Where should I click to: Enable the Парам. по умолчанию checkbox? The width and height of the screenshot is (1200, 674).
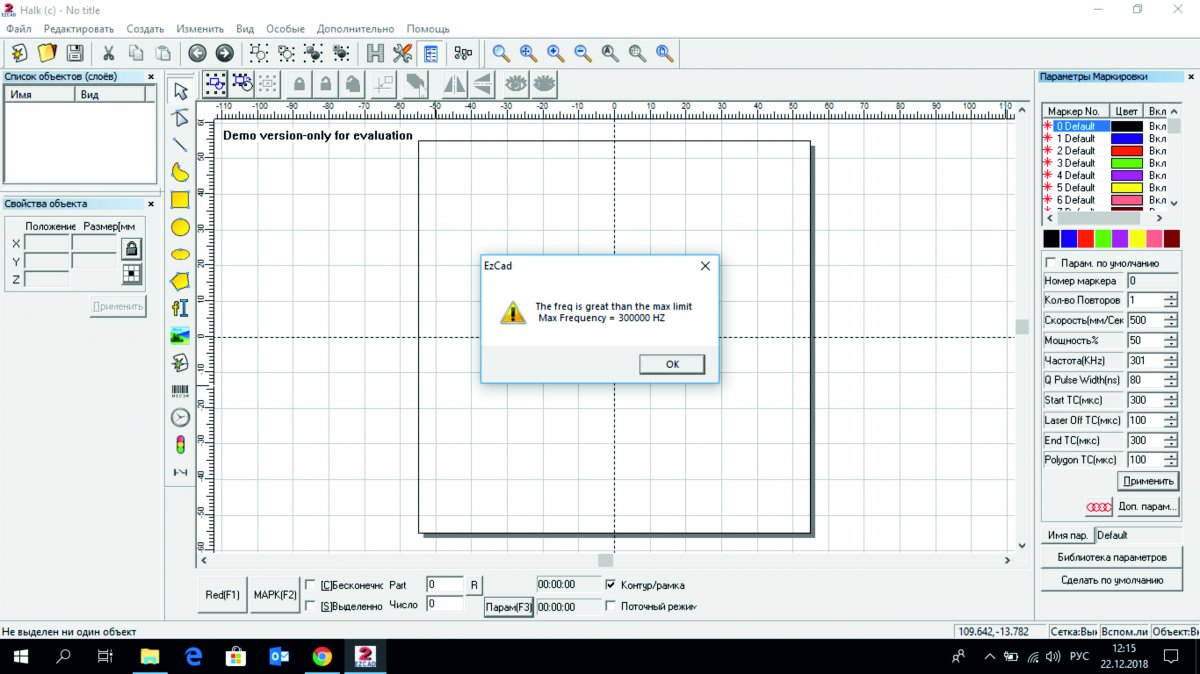[1050, 263]
